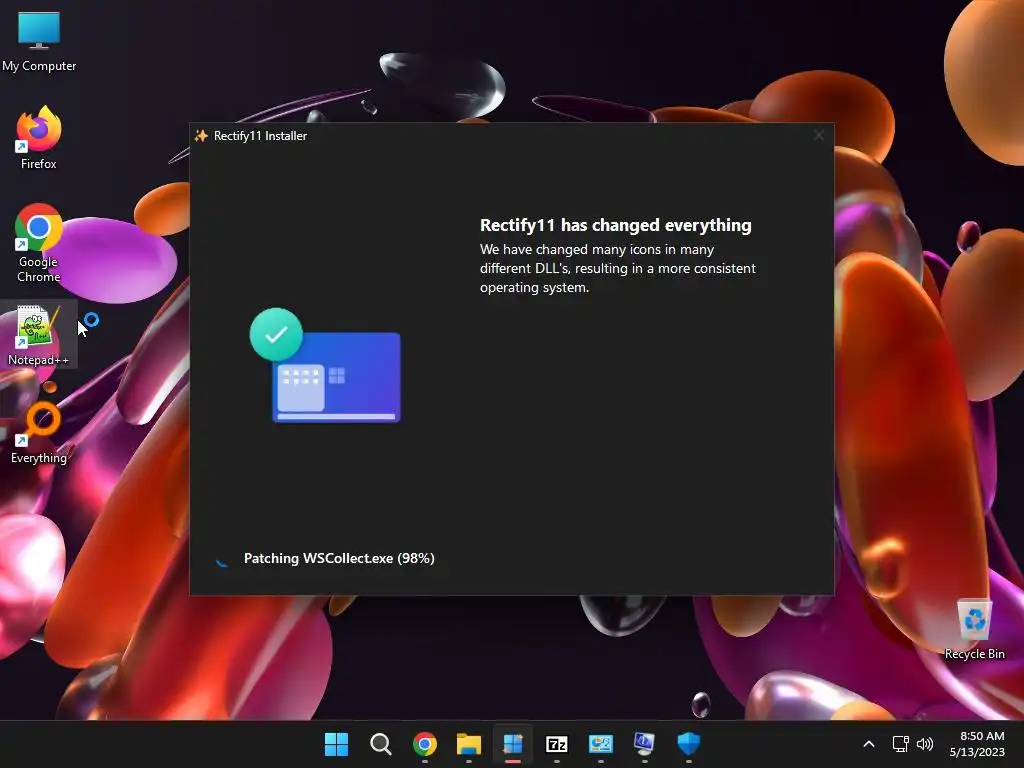This screenshot has width=1024, height=768.
Task: Click the checkmark window illustration
Action: point(325,366)
